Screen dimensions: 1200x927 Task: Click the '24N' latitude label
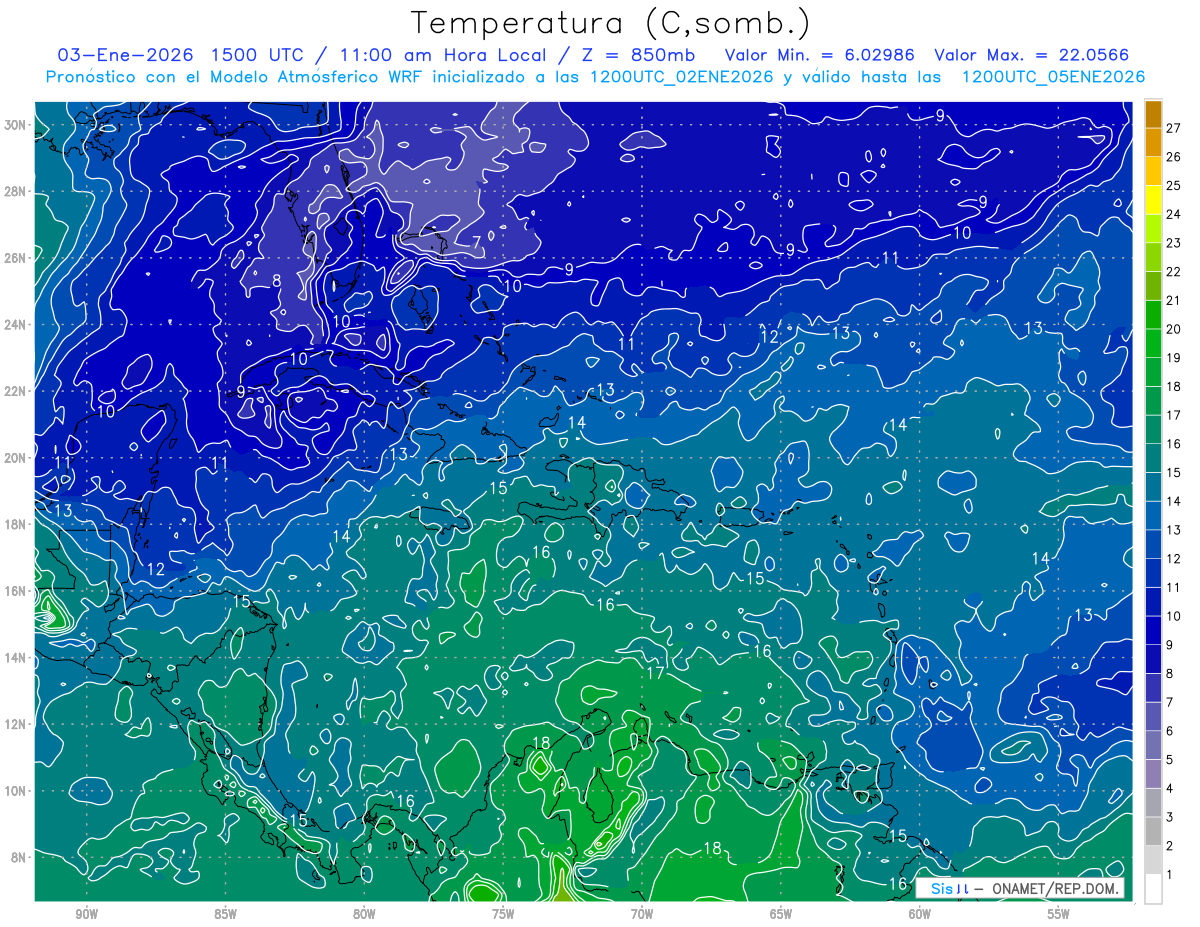16,325
